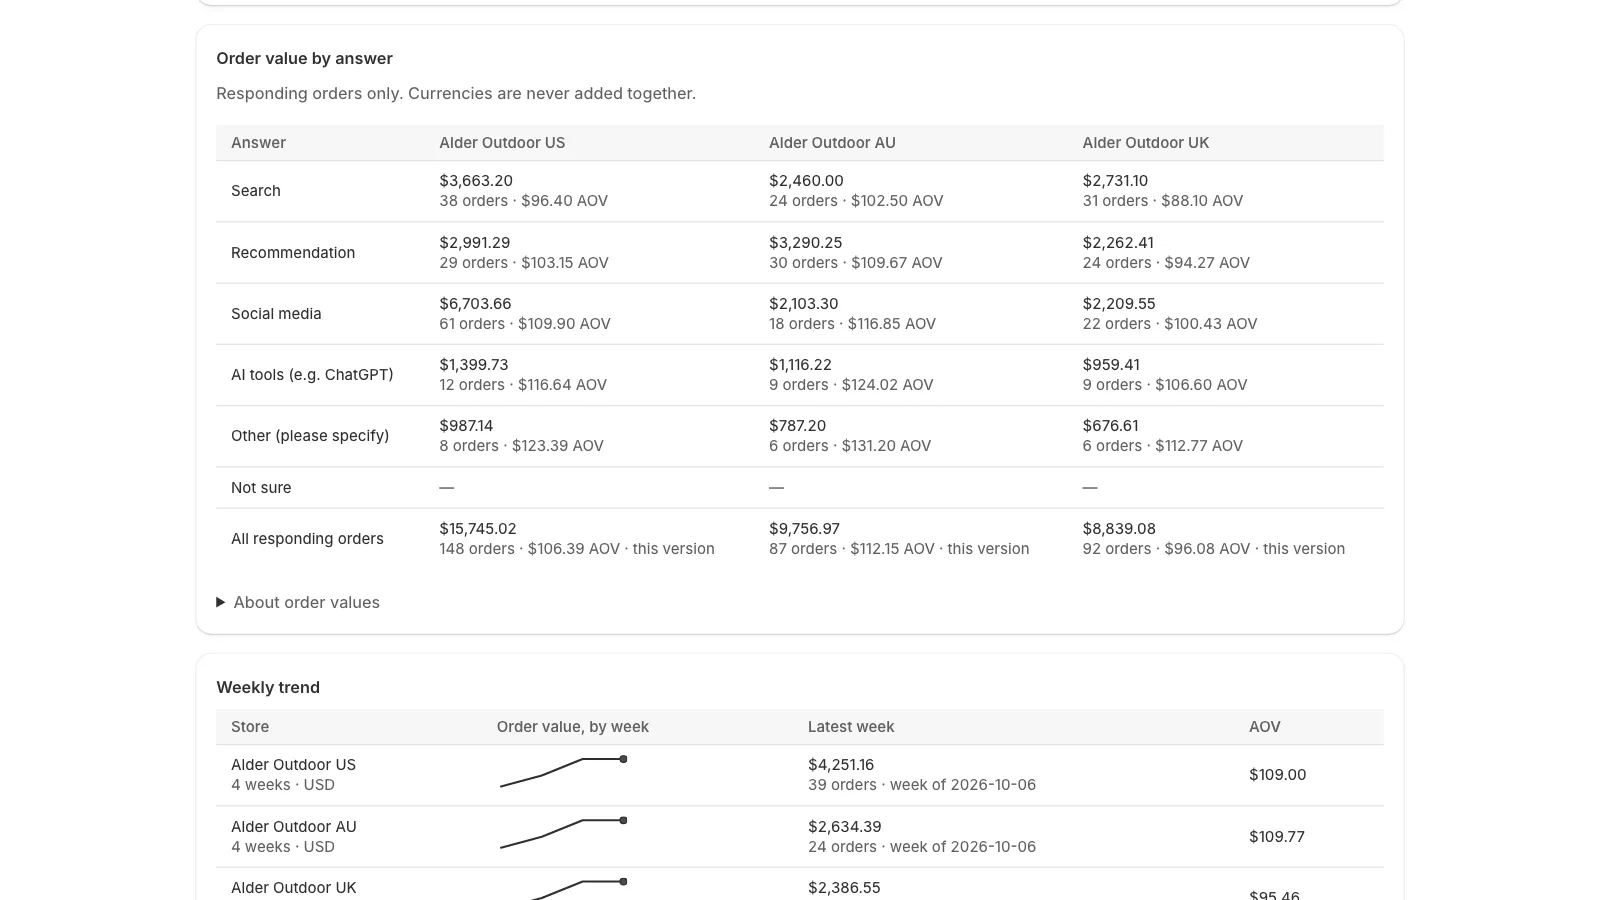Click Alder Outdoor AU in Weekly trend table
1600x900 pixels.
click(293, 827)
